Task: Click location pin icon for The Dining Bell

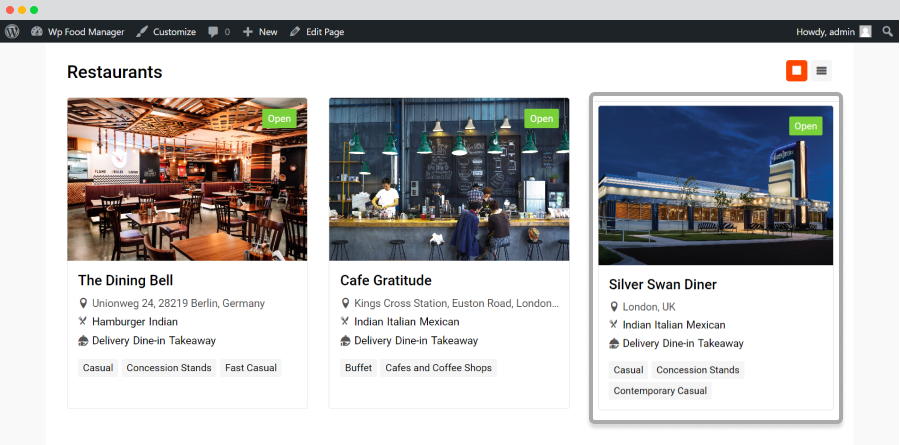Action: point(83,303)
